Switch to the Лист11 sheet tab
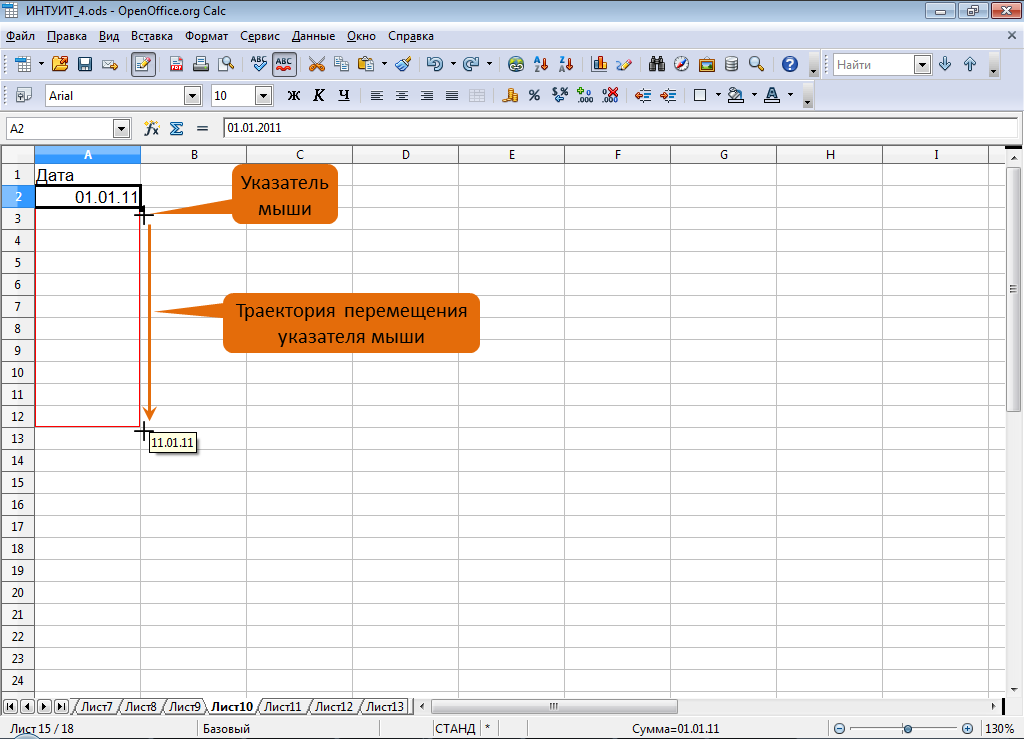 pos(283,706)
